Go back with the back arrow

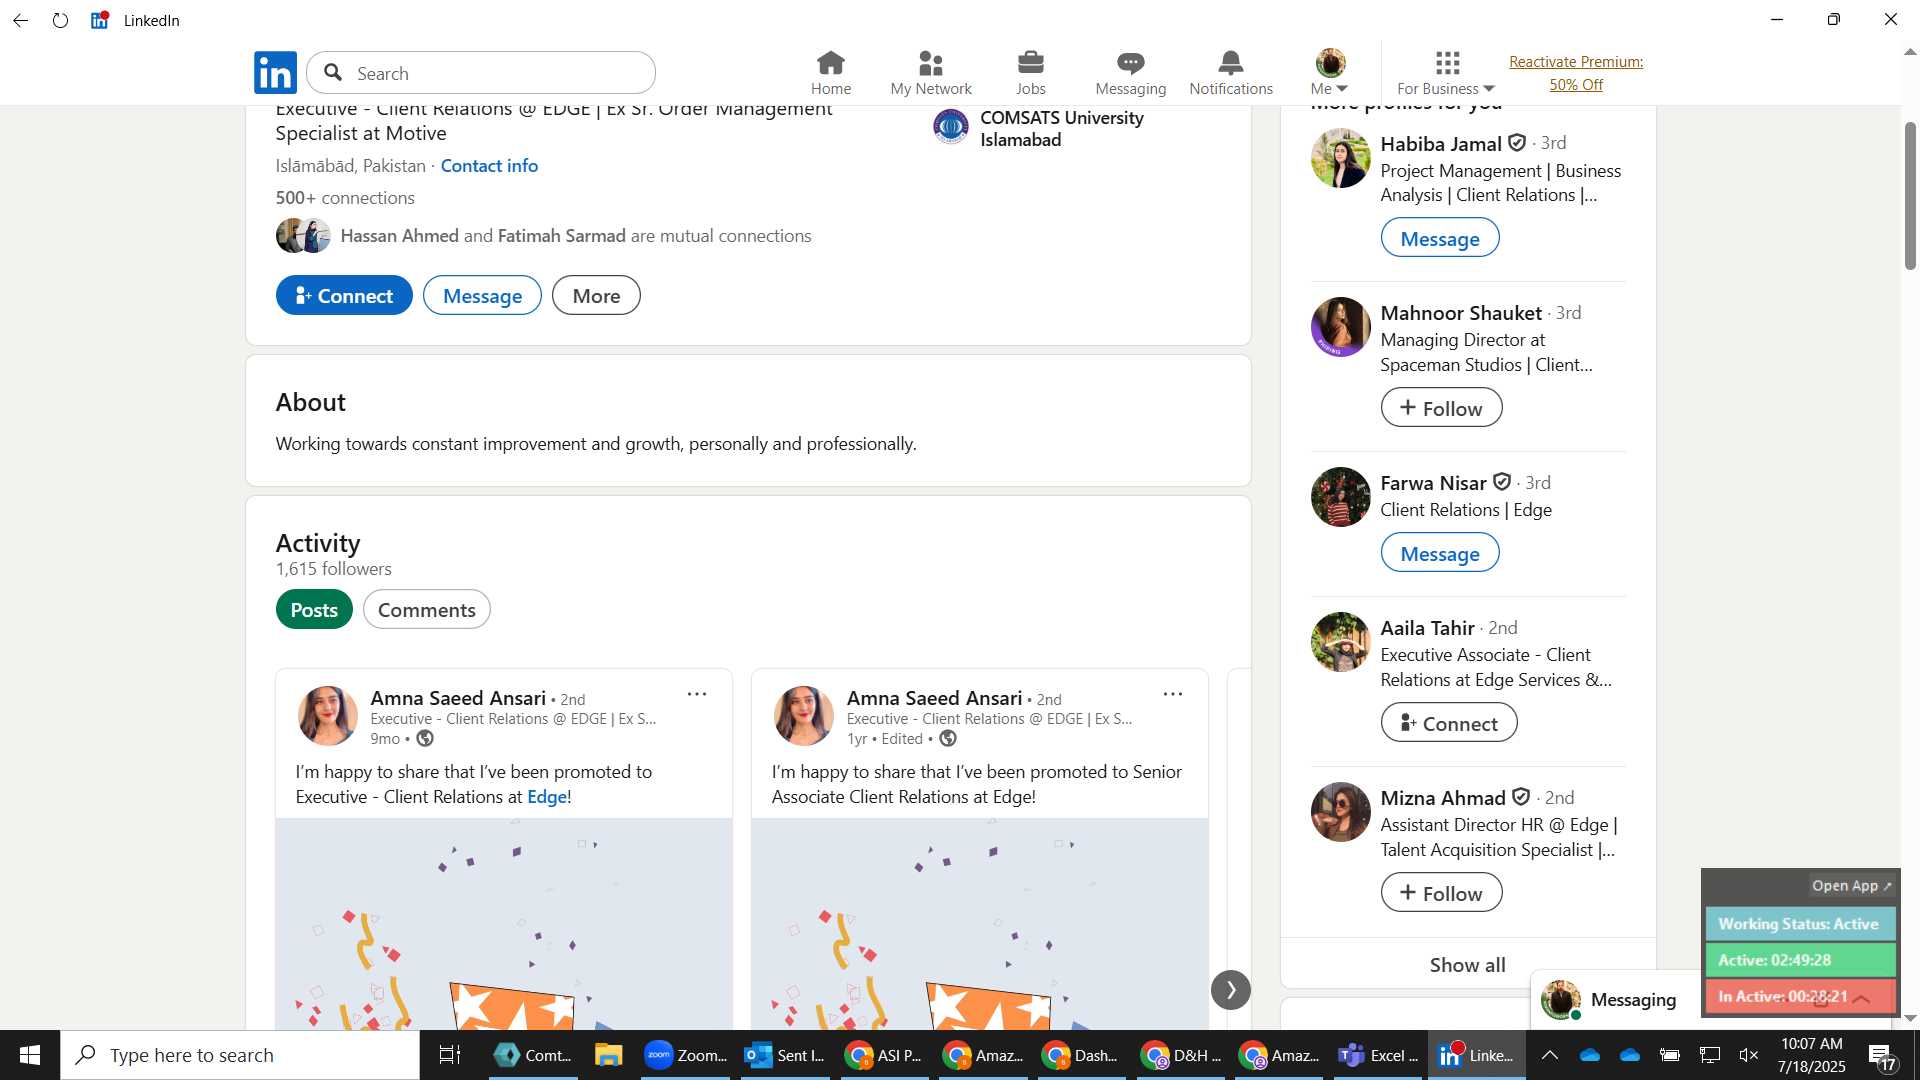pos(20,20)
